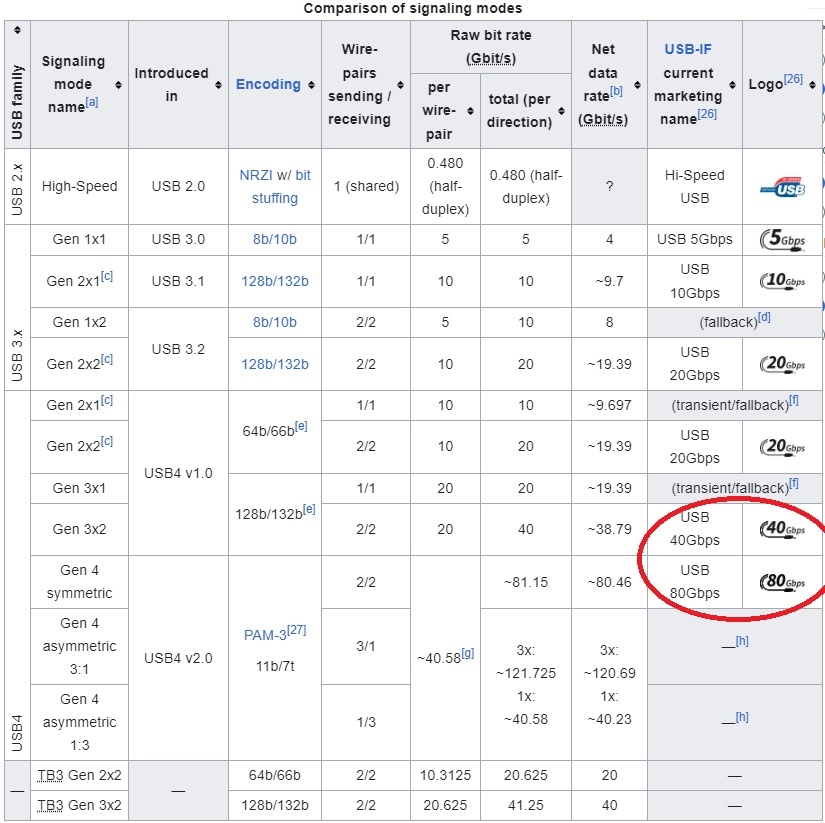The image size is (825, 823).
Task: Open the Encoding header link
Action: click(268, 84)
